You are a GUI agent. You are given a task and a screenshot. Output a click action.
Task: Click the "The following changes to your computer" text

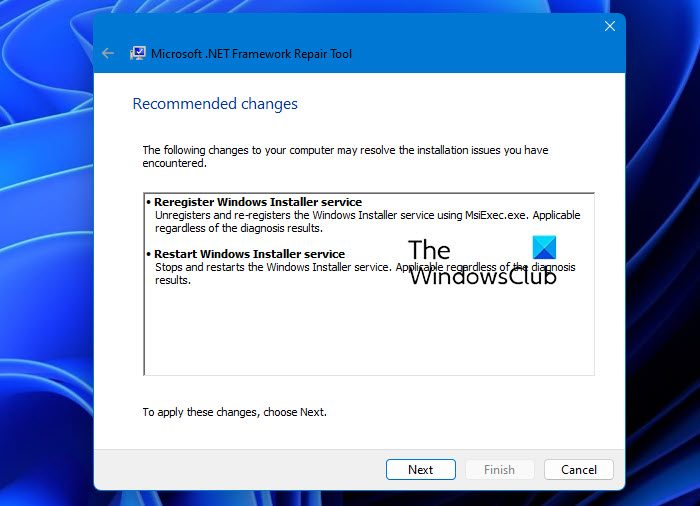tap(345, 156)
